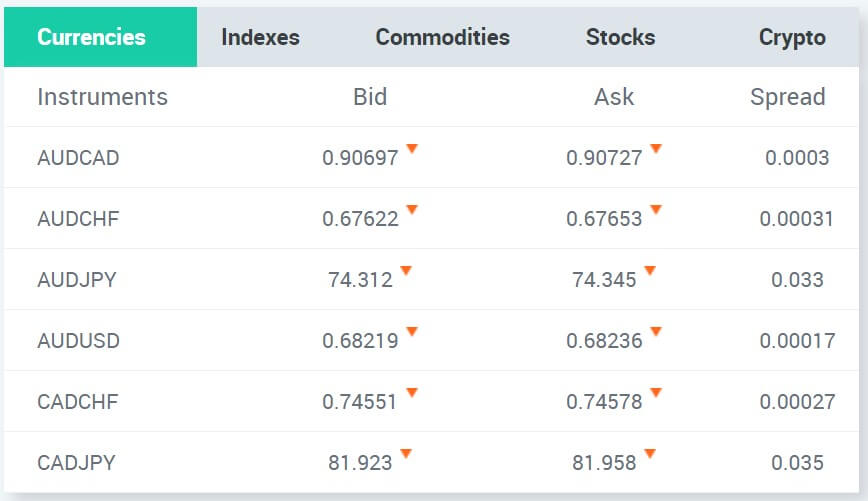
Task: Click the AUDJPY ask down-arrow icon
Action: click(x=650, y=270)
